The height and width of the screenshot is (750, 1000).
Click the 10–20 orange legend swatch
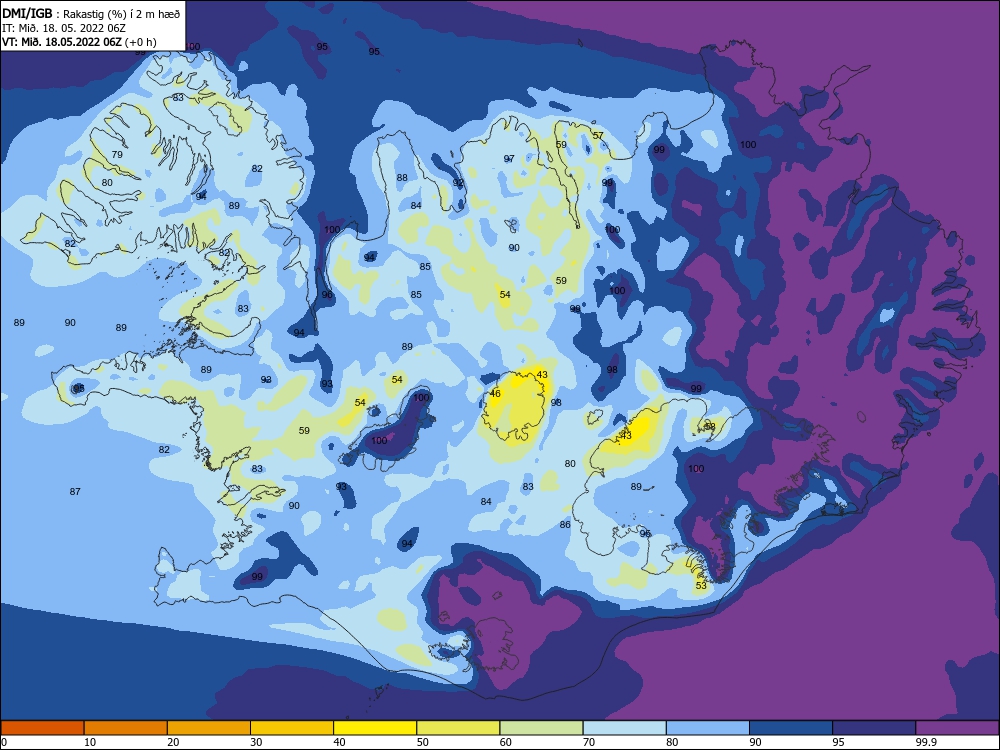pos(126,728)
